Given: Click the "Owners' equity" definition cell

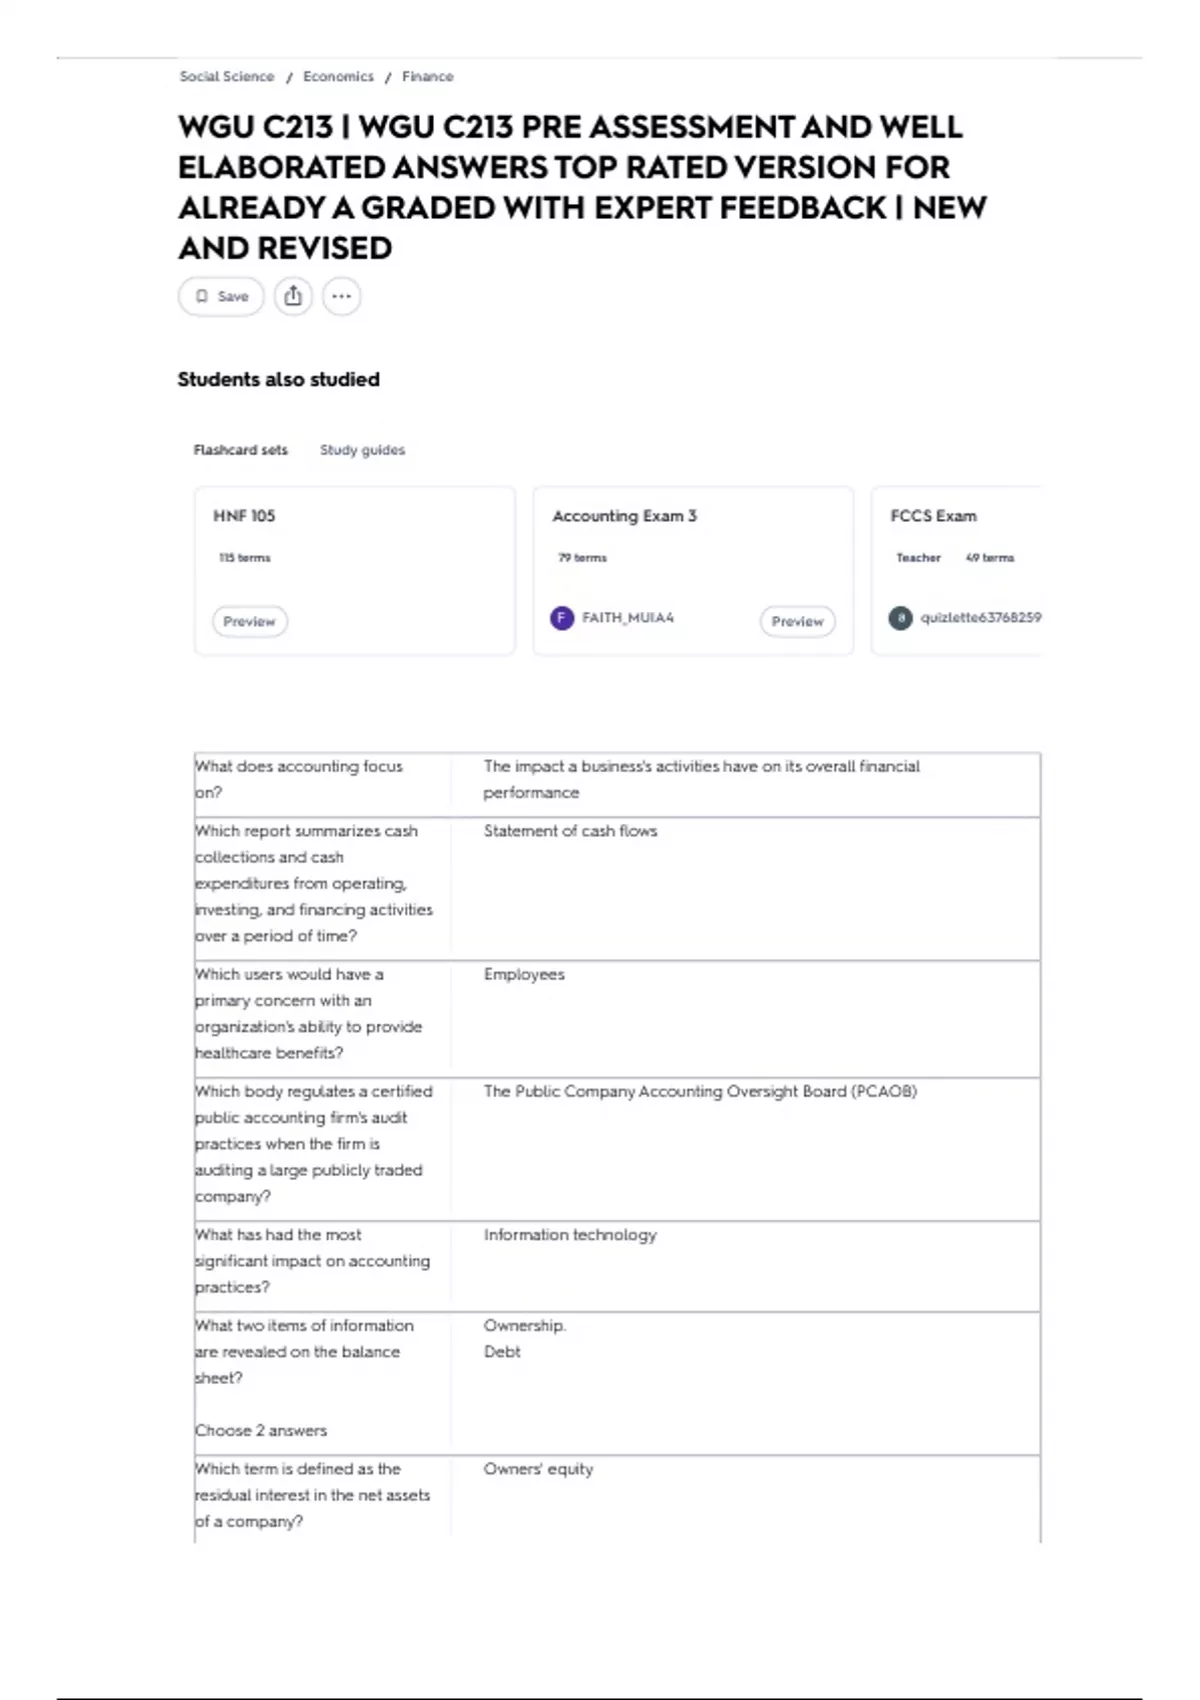Looking at the screenshot, I should [538, 1469].
